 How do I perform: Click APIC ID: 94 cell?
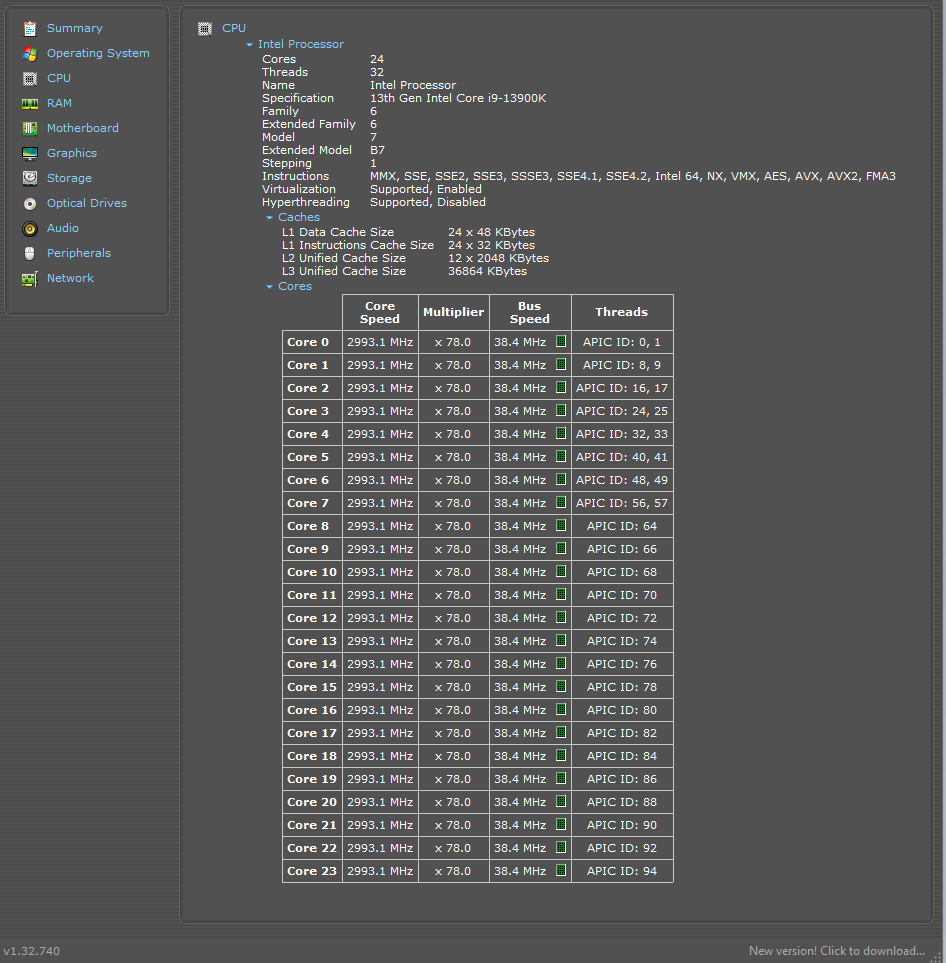[622, 871]
